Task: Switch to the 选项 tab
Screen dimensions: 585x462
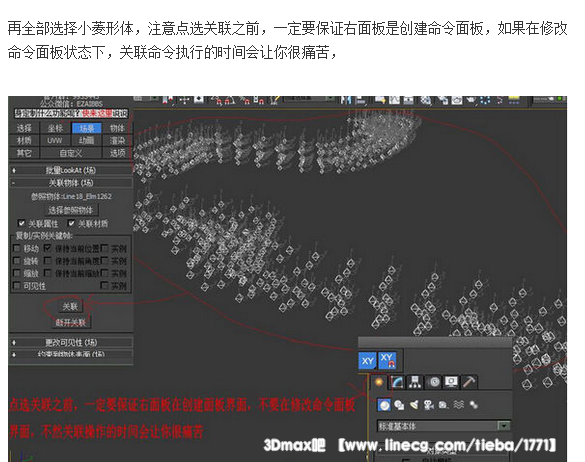Action: 117,153
